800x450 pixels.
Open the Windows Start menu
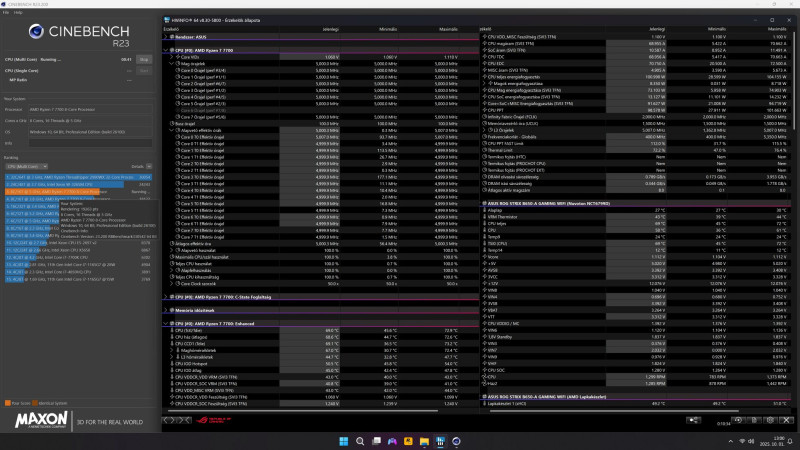(343, 441)
